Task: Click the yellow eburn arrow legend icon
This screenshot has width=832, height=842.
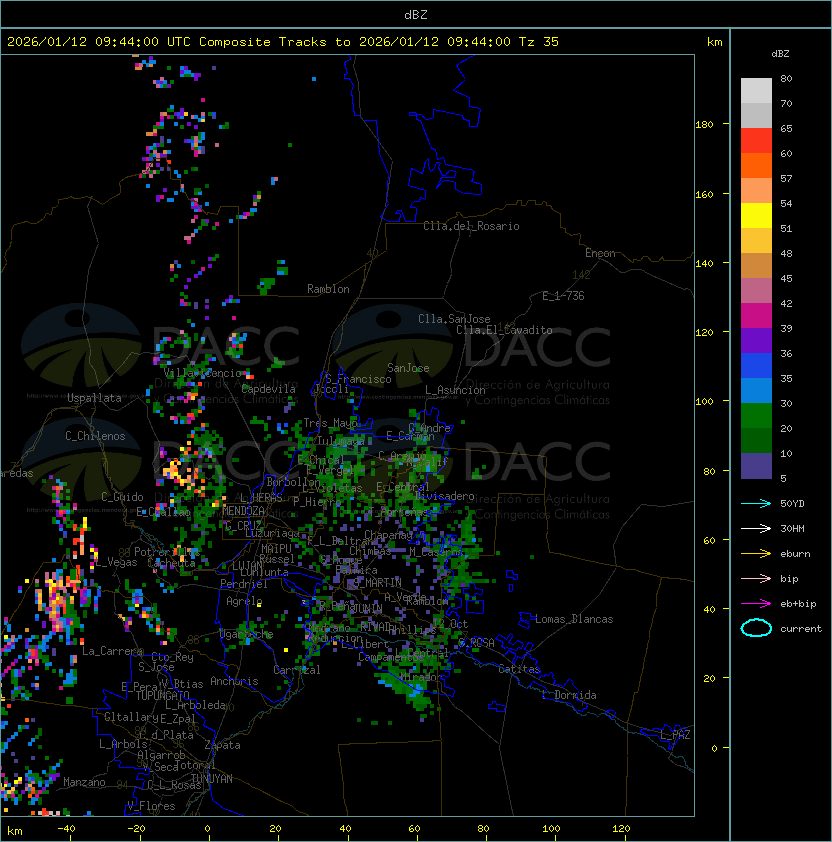Action: (x=756, y=554)
